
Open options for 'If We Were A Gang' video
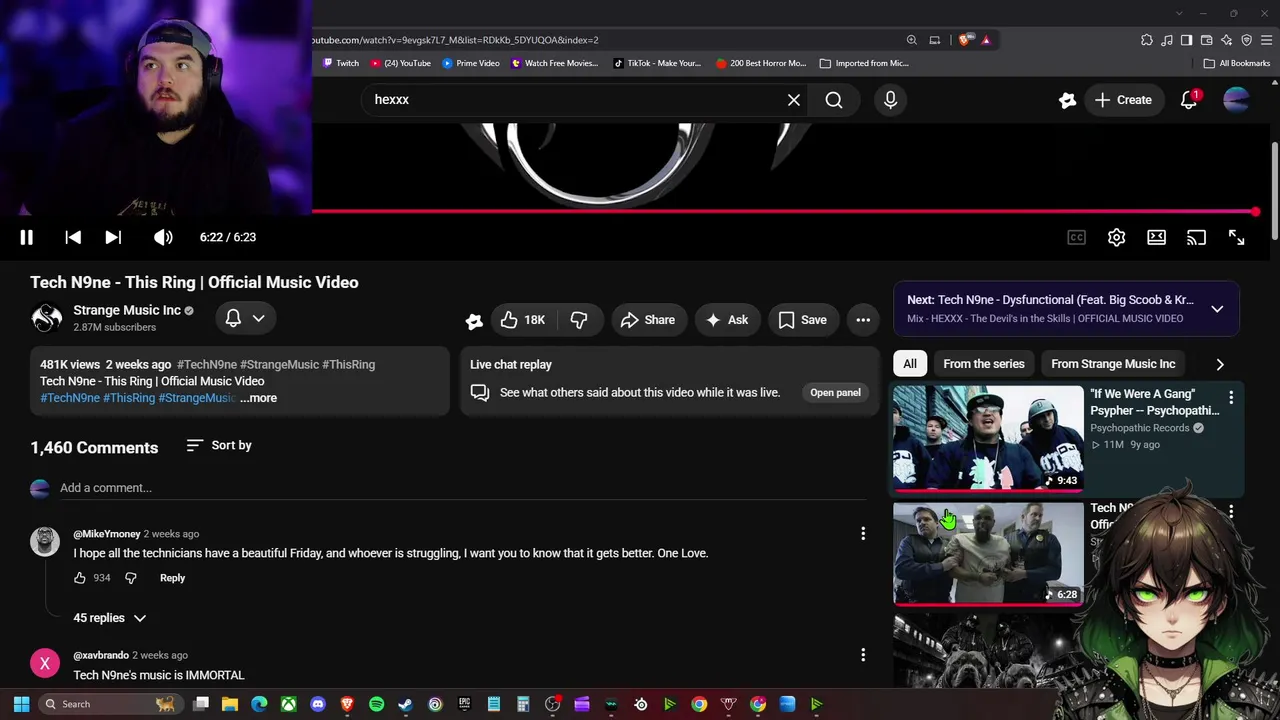point(1231,398)
